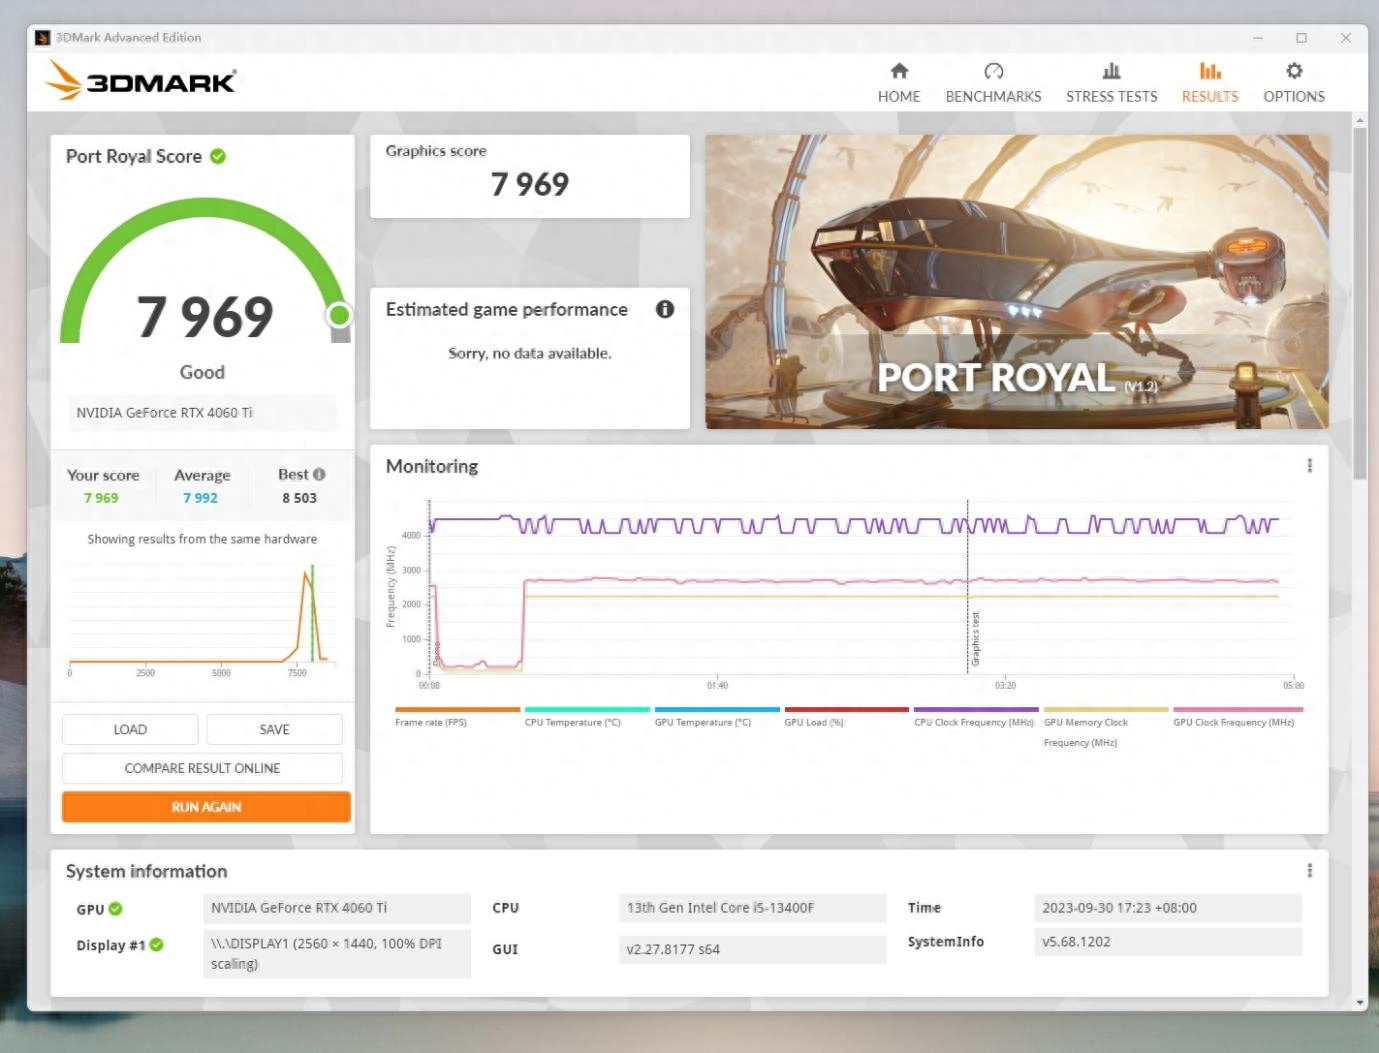Toggle the CPU Clock Frequency legend
1379x1053 pixels.
coord(975,717)
